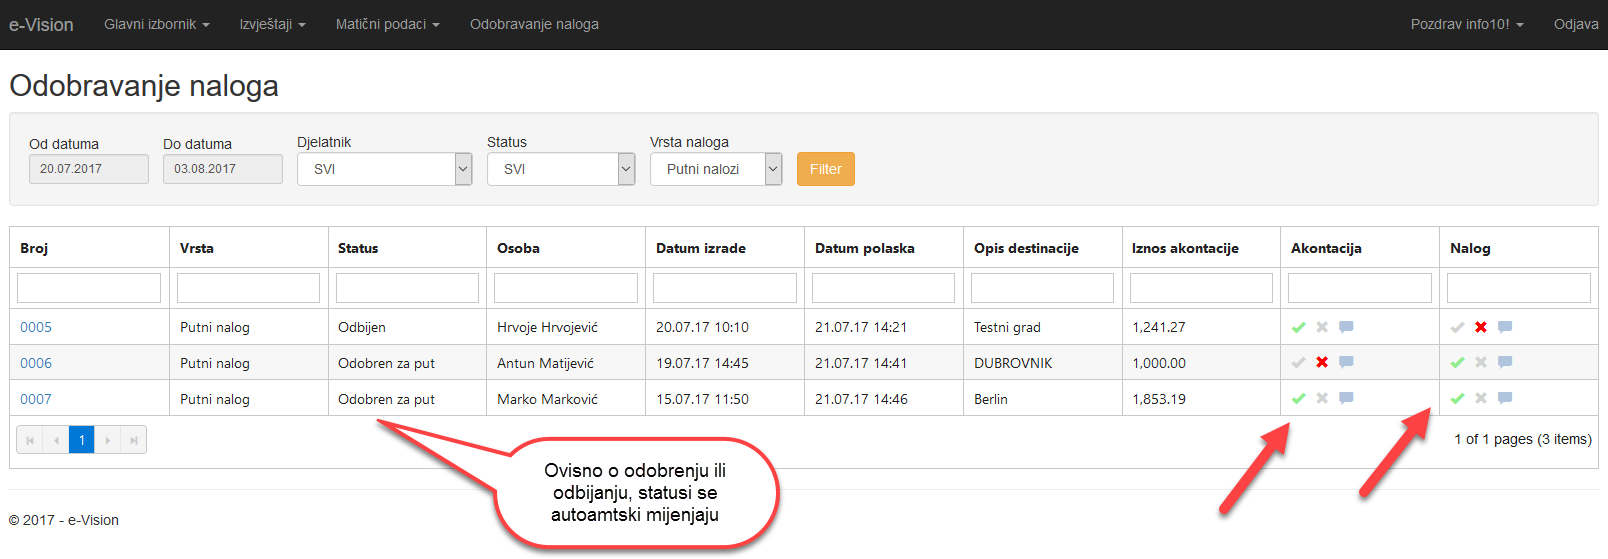The image size is (1608, 559).
Task: Open order link 0006
Action: [36, 363]
